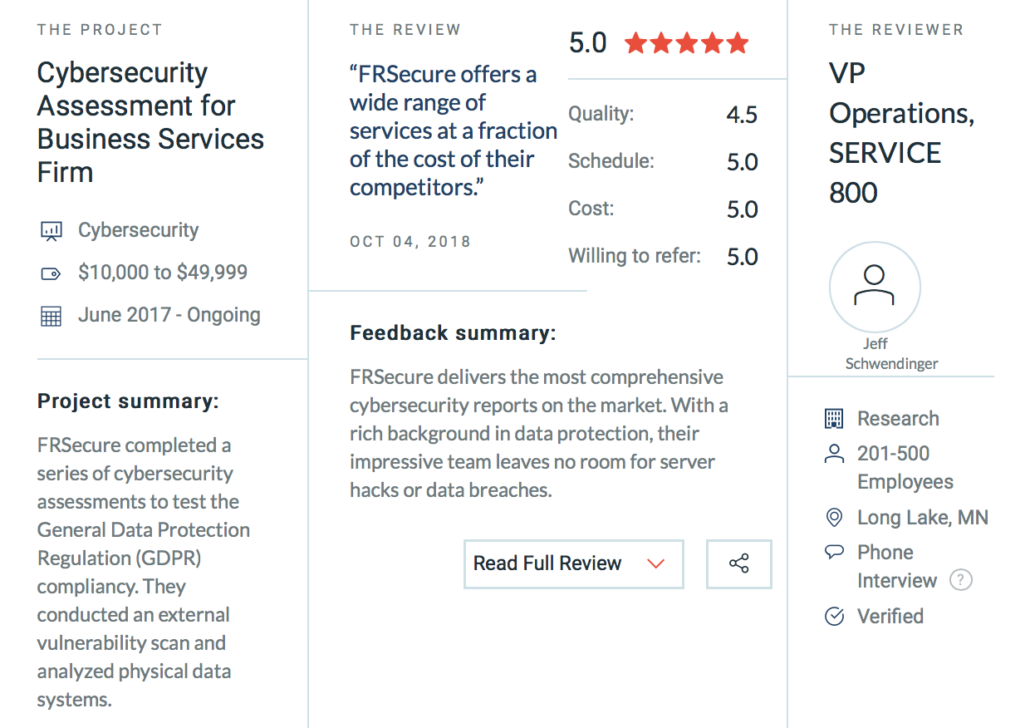Click the Verified checkmark icon

(834, 616)
